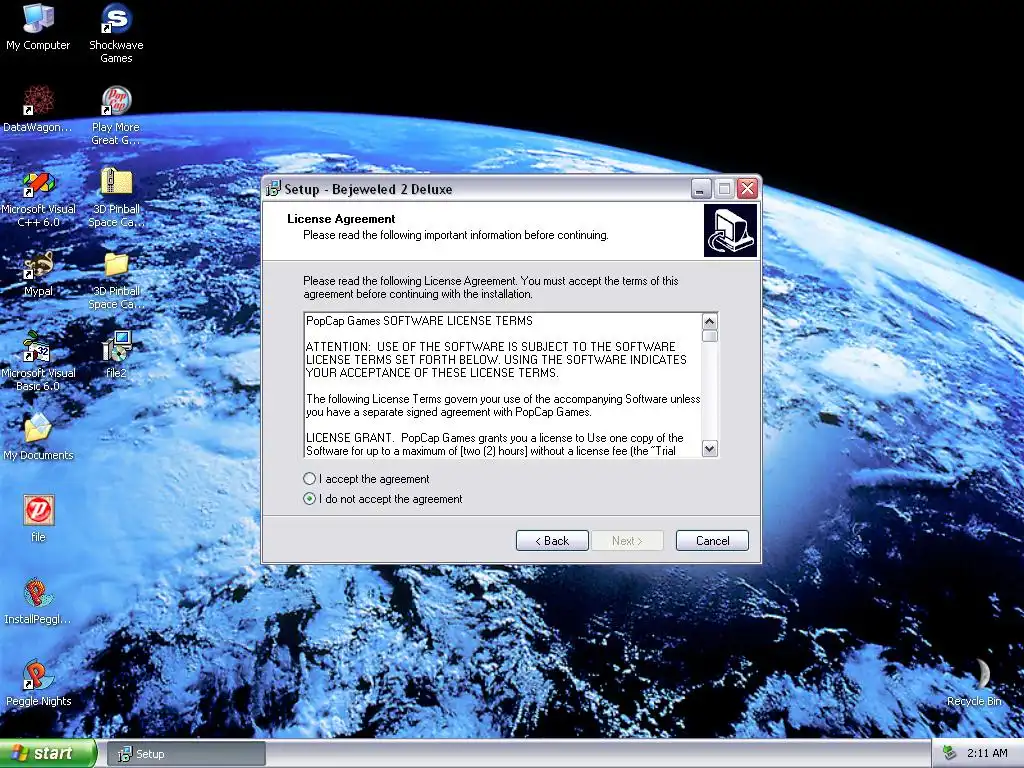Choose 'I do not accept the agreement'
This screenshot has width=1024, height=768.
[x=383, y=499]
